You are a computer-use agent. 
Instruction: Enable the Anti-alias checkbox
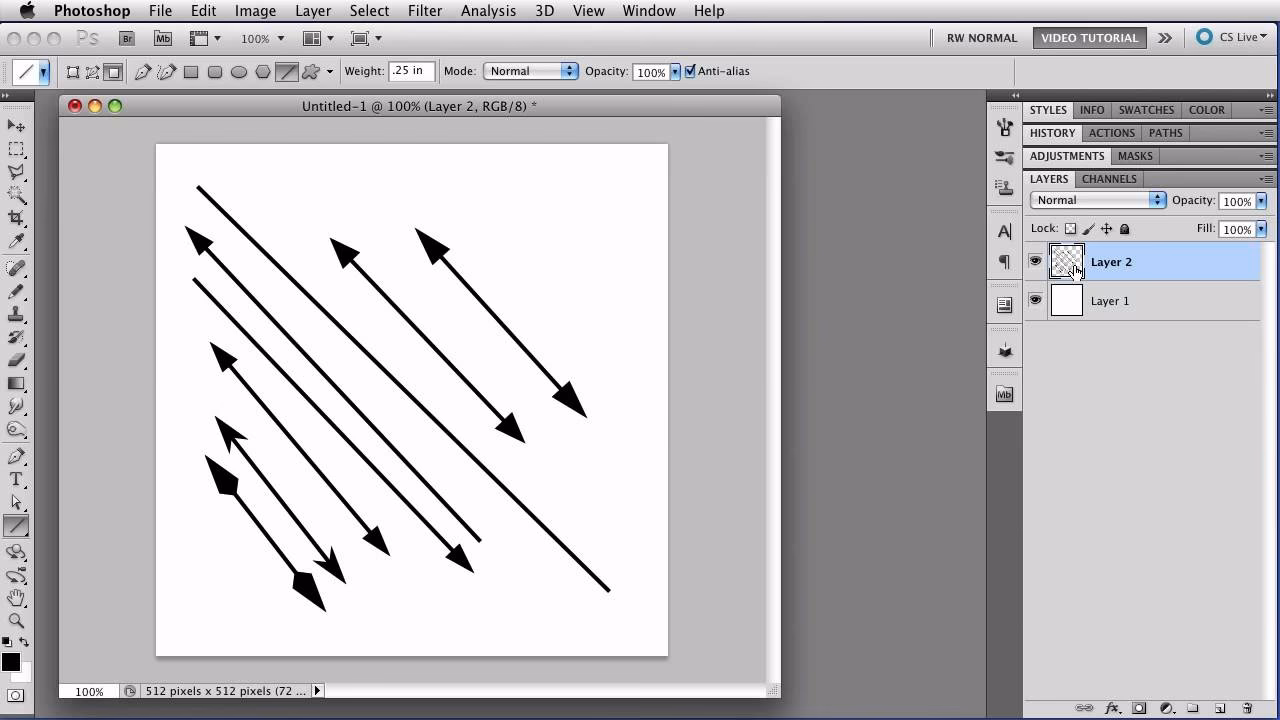click(x=690, y=71)
